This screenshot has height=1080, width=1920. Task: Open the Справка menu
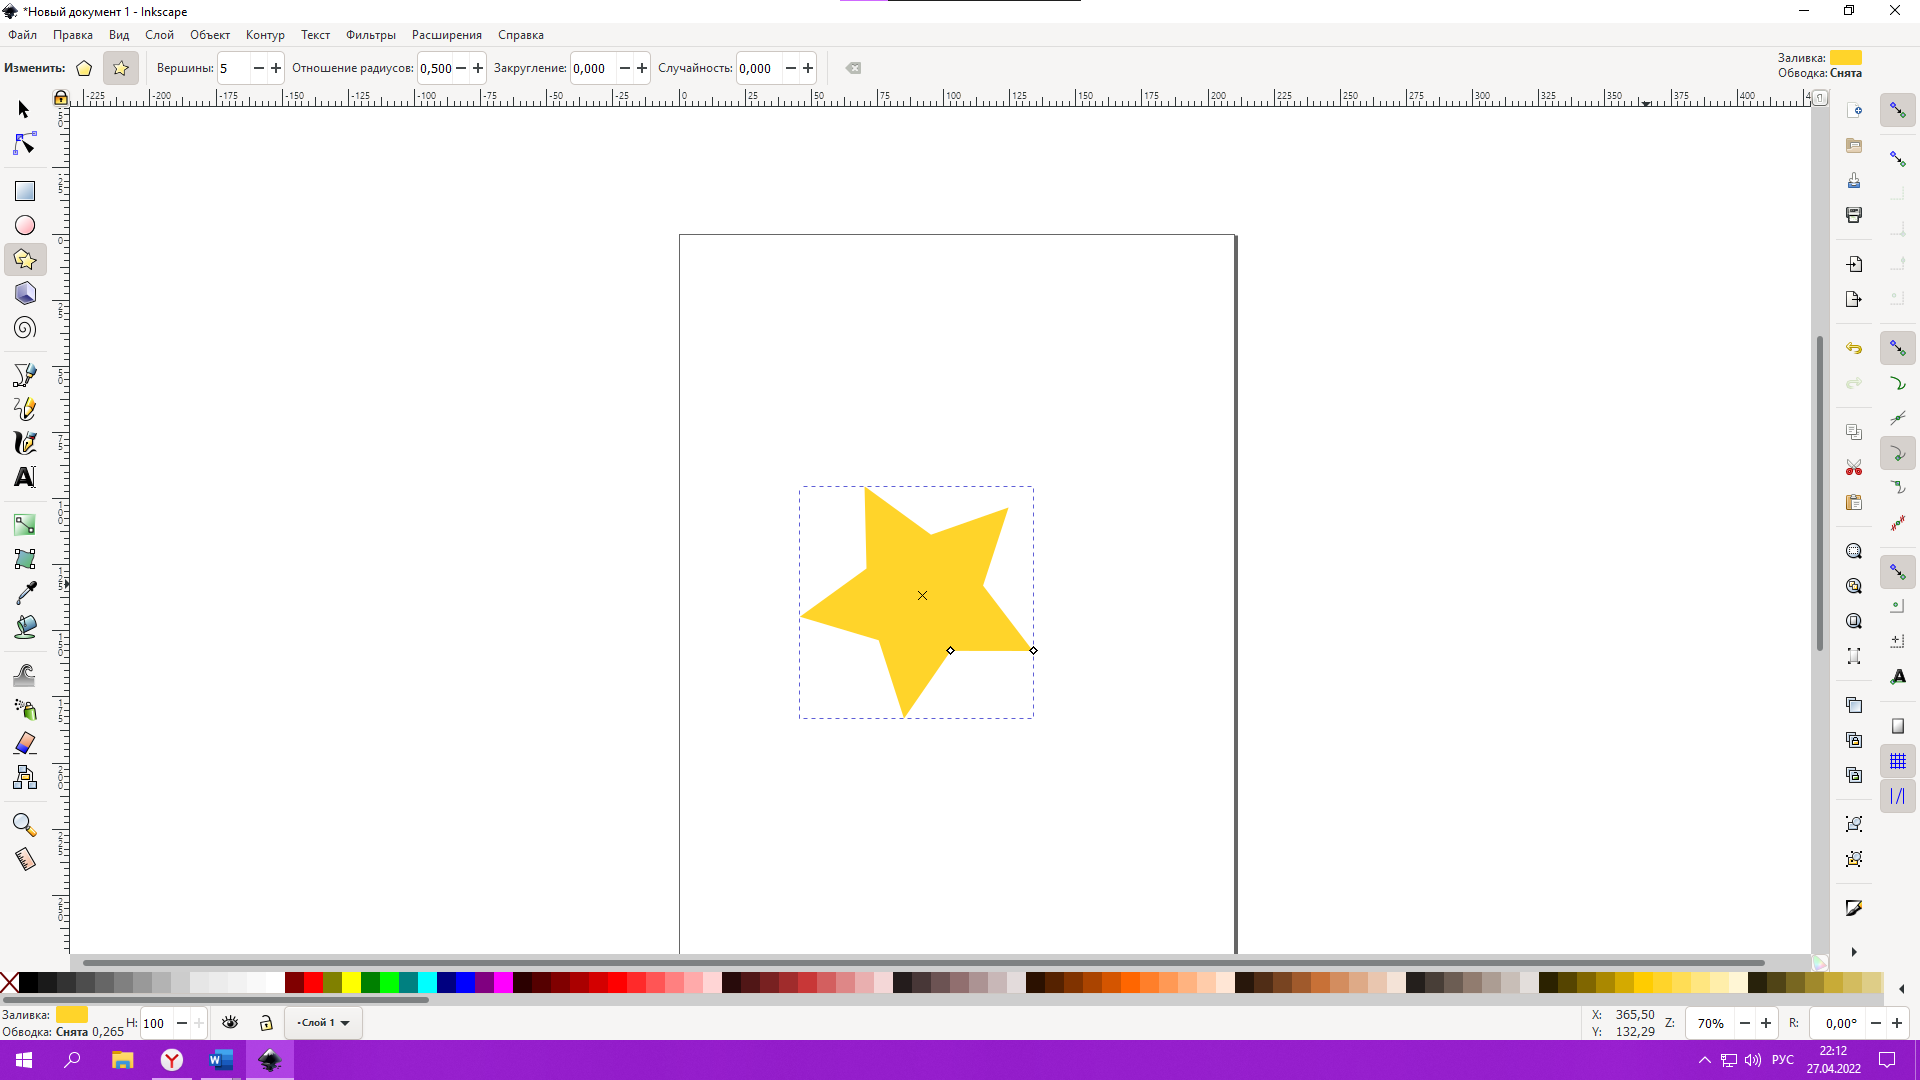[x=521, y=35]
